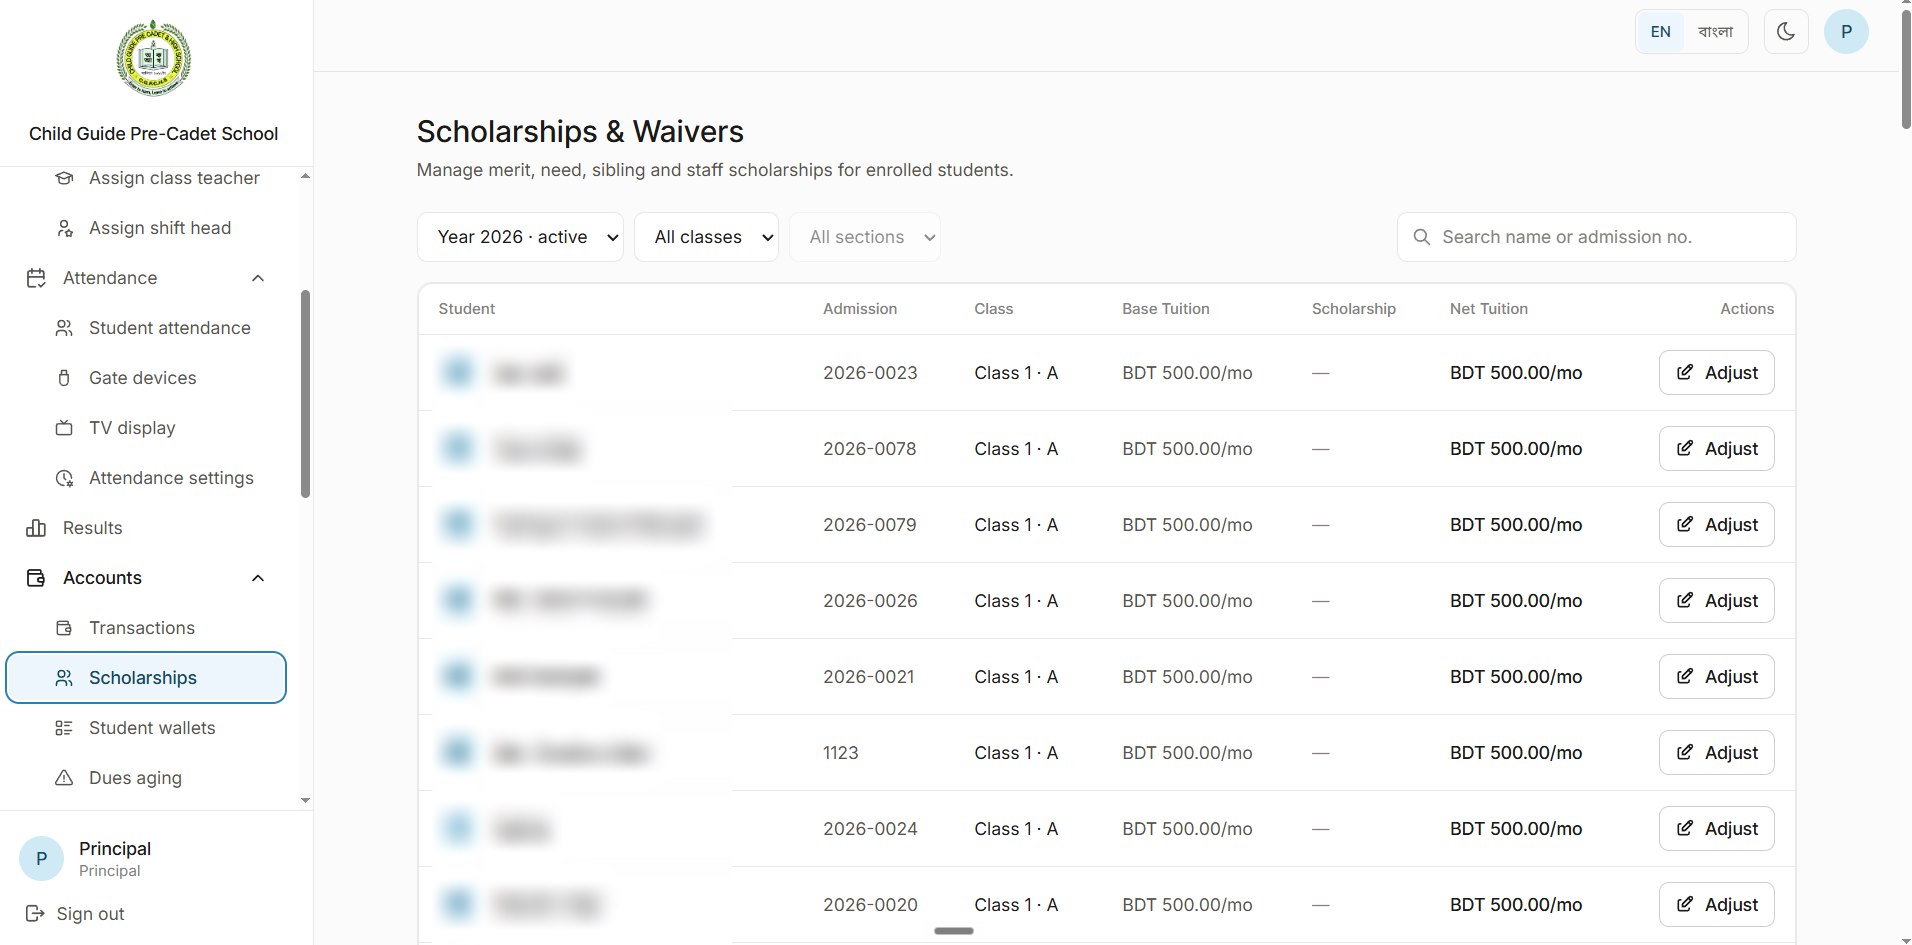Adjust scholarship for admission 2026-0078
Viewport: 1912px width, 945px height.
1716,449
